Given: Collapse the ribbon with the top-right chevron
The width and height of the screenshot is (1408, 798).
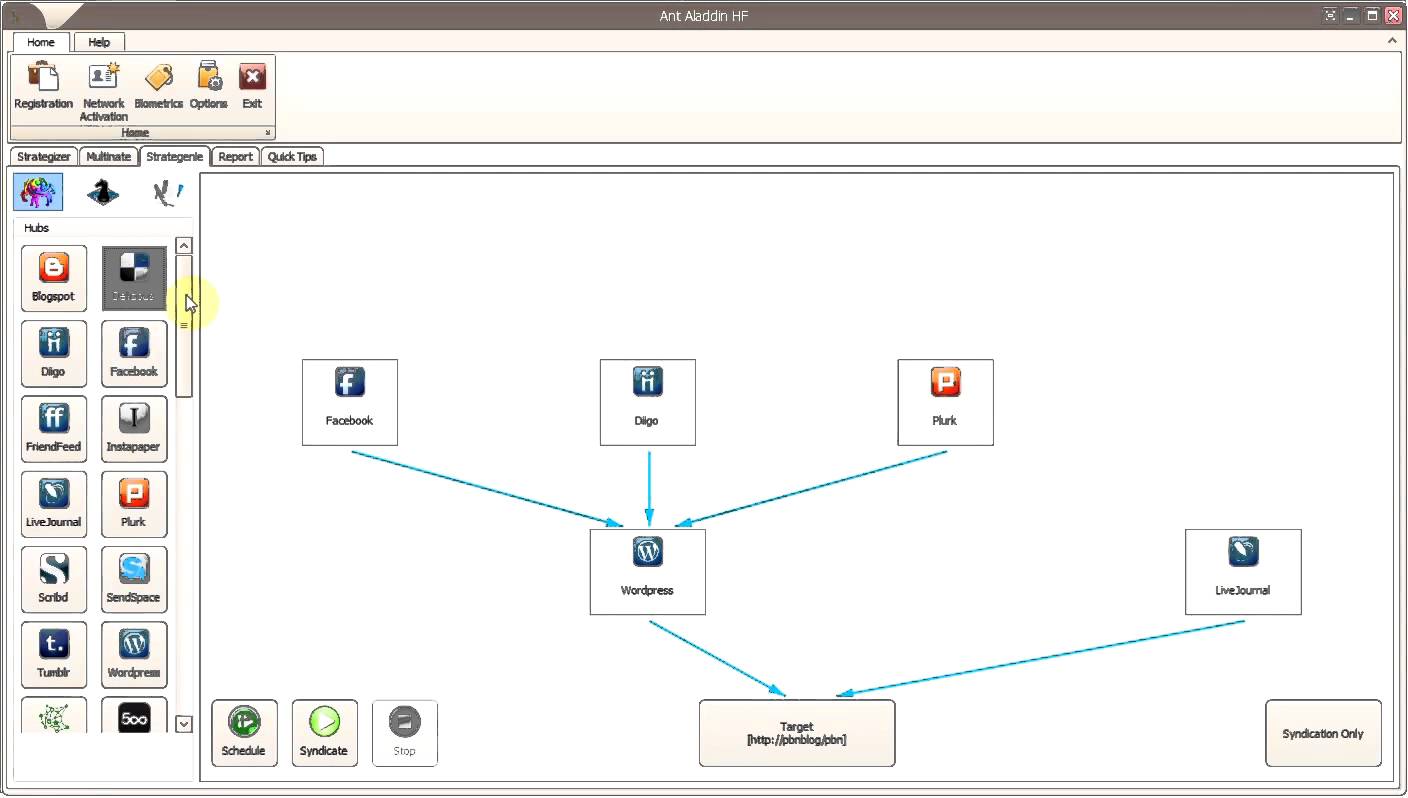Looking at the screenshot, I should coord(1393,41).
